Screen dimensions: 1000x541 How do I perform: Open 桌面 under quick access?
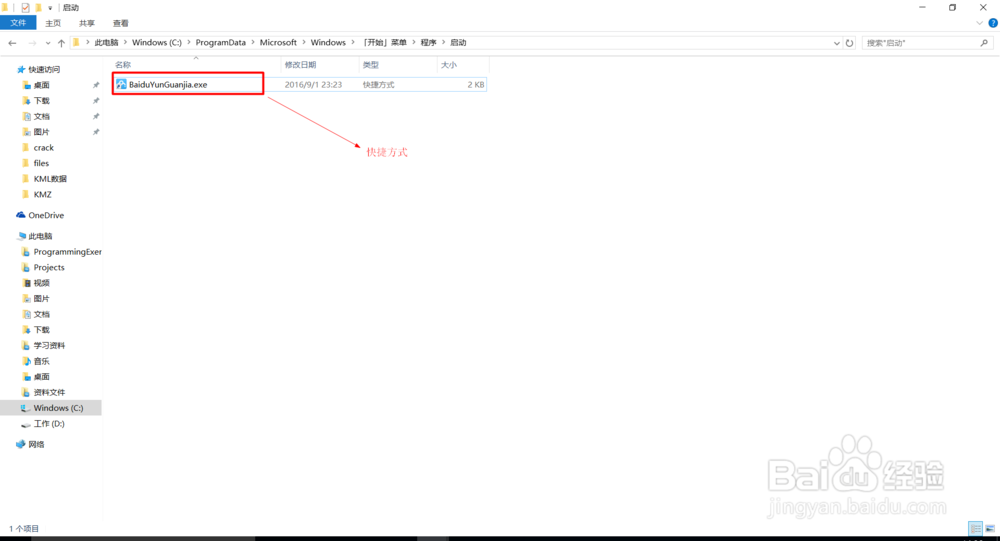[x=41, y=85]
